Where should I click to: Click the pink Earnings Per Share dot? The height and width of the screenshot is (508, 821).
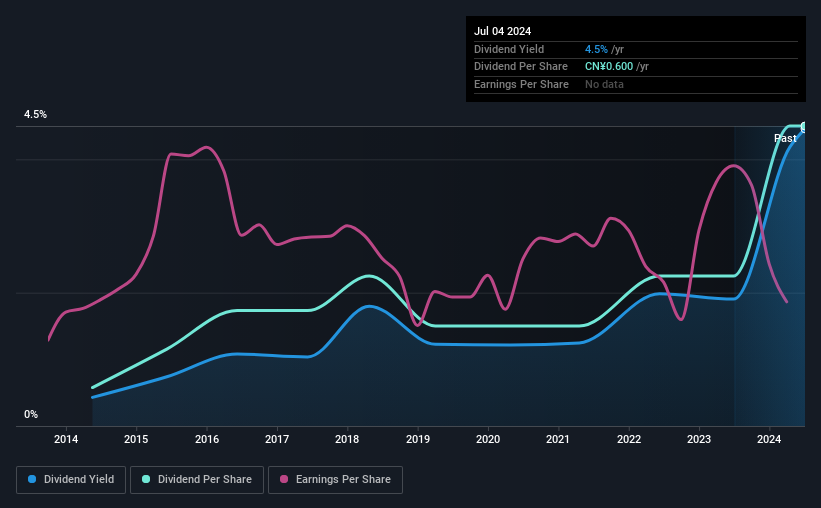(x=284, y=479)
